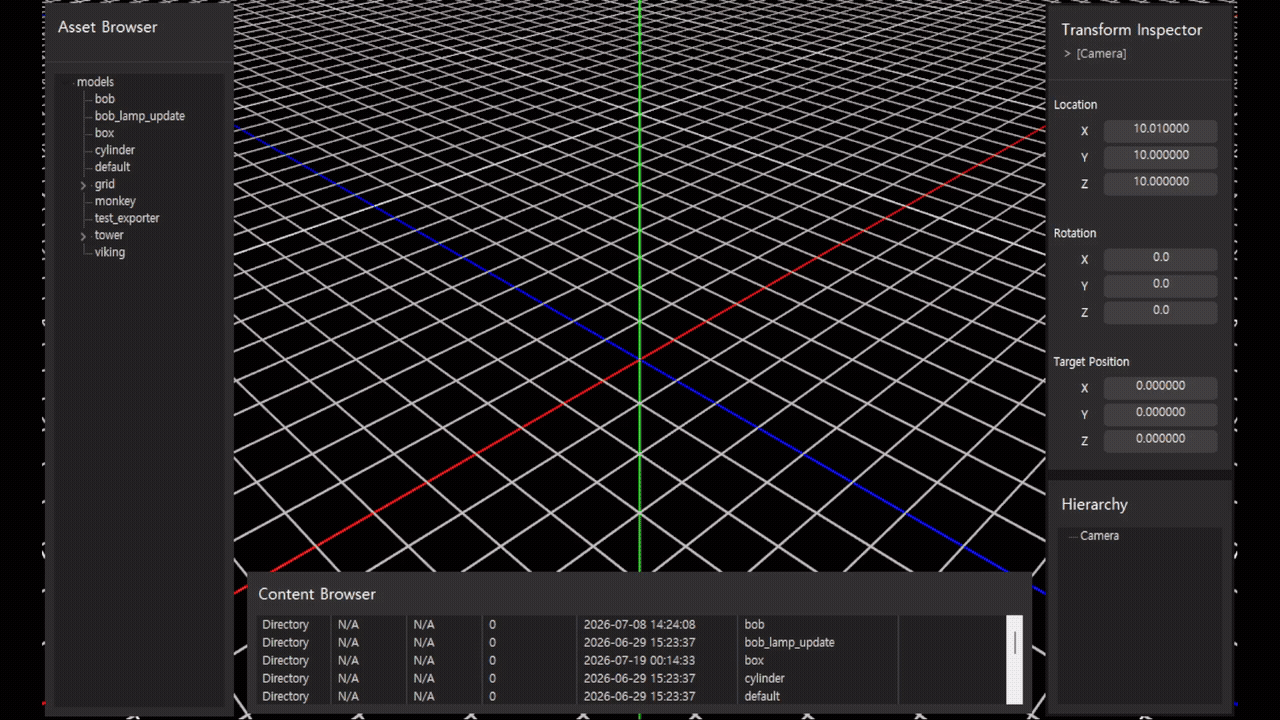Click the Location Z value field

coord(1160,183)
